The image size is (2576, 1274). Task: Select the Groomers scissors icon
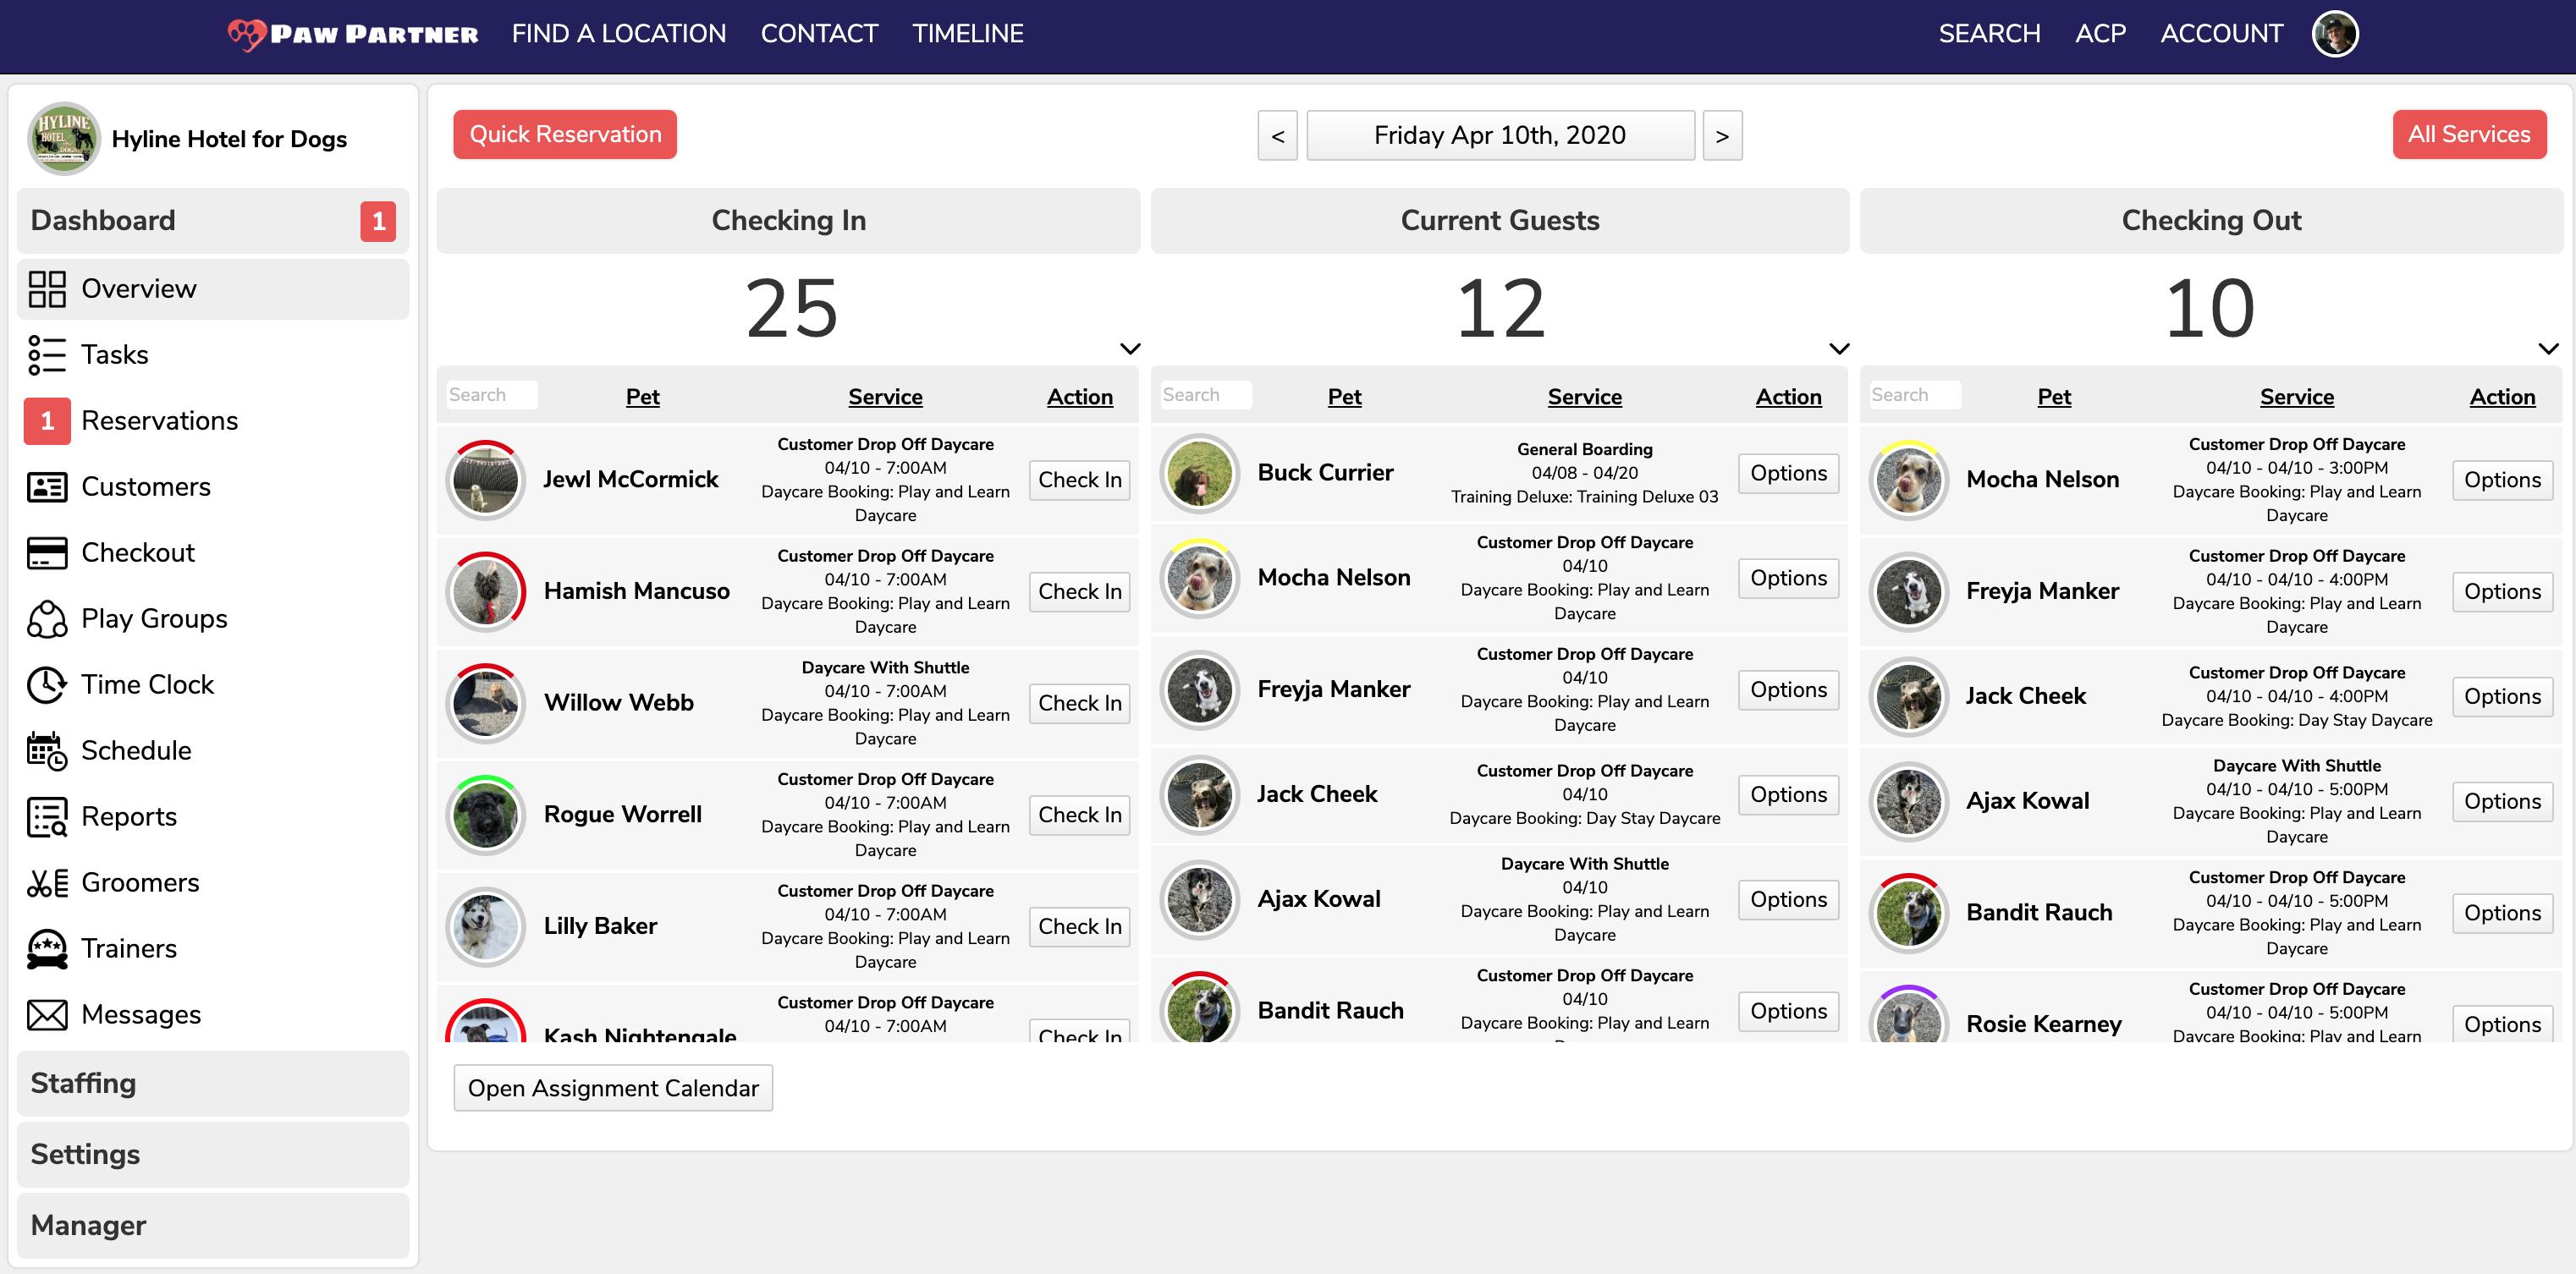(46, 882)
